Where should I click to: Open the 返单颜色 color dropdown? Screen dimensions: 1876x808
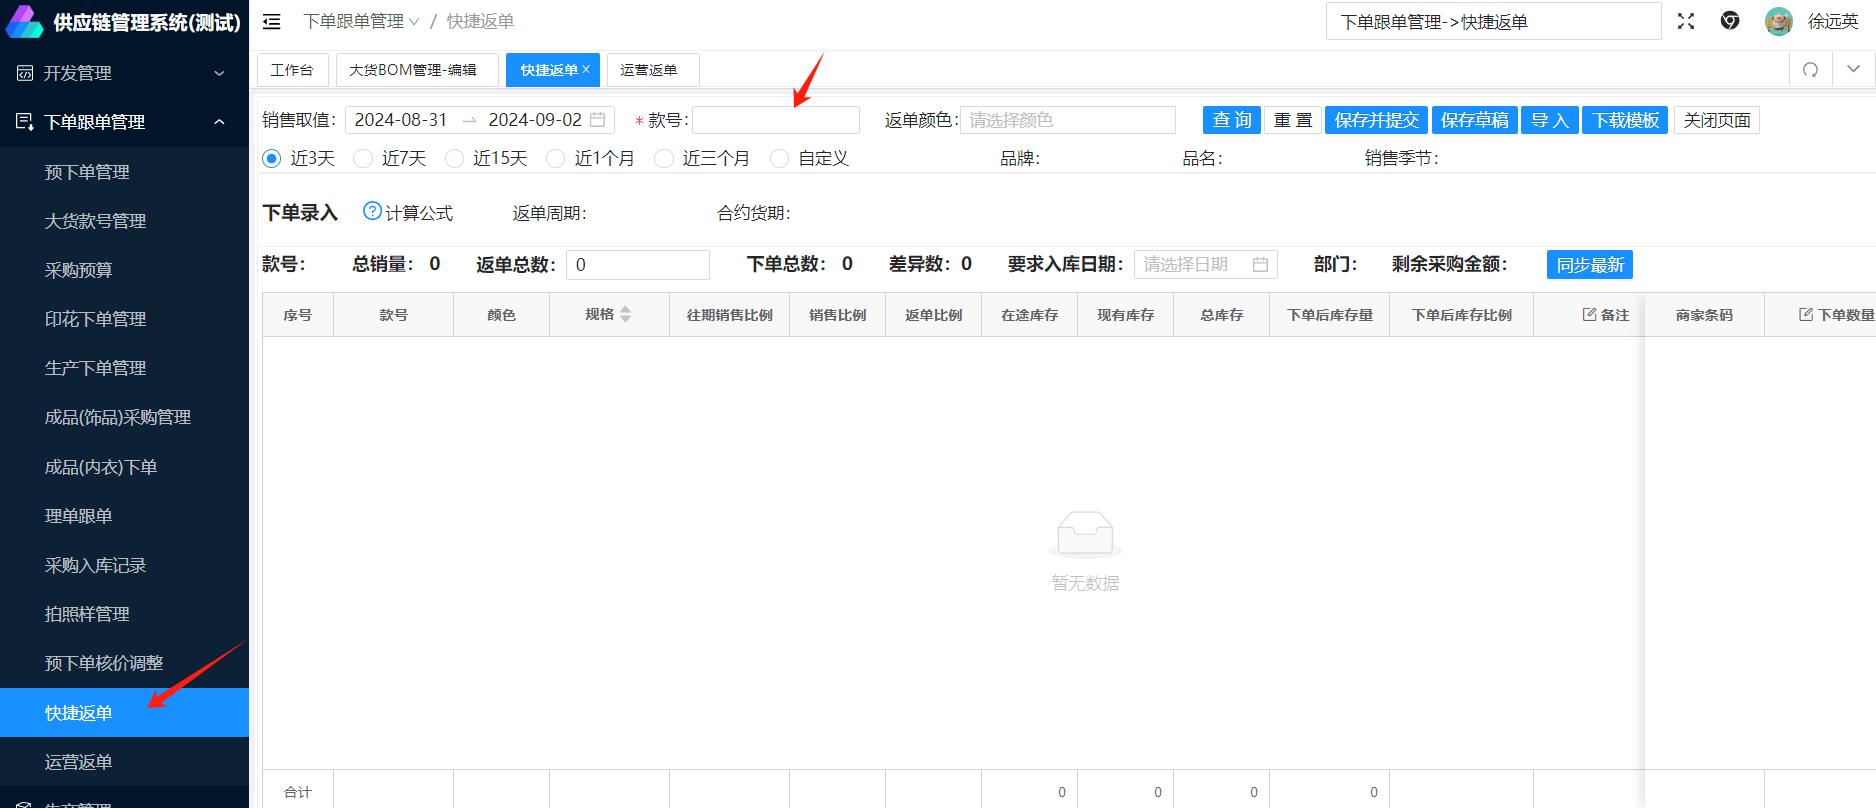coord(1067,120)
